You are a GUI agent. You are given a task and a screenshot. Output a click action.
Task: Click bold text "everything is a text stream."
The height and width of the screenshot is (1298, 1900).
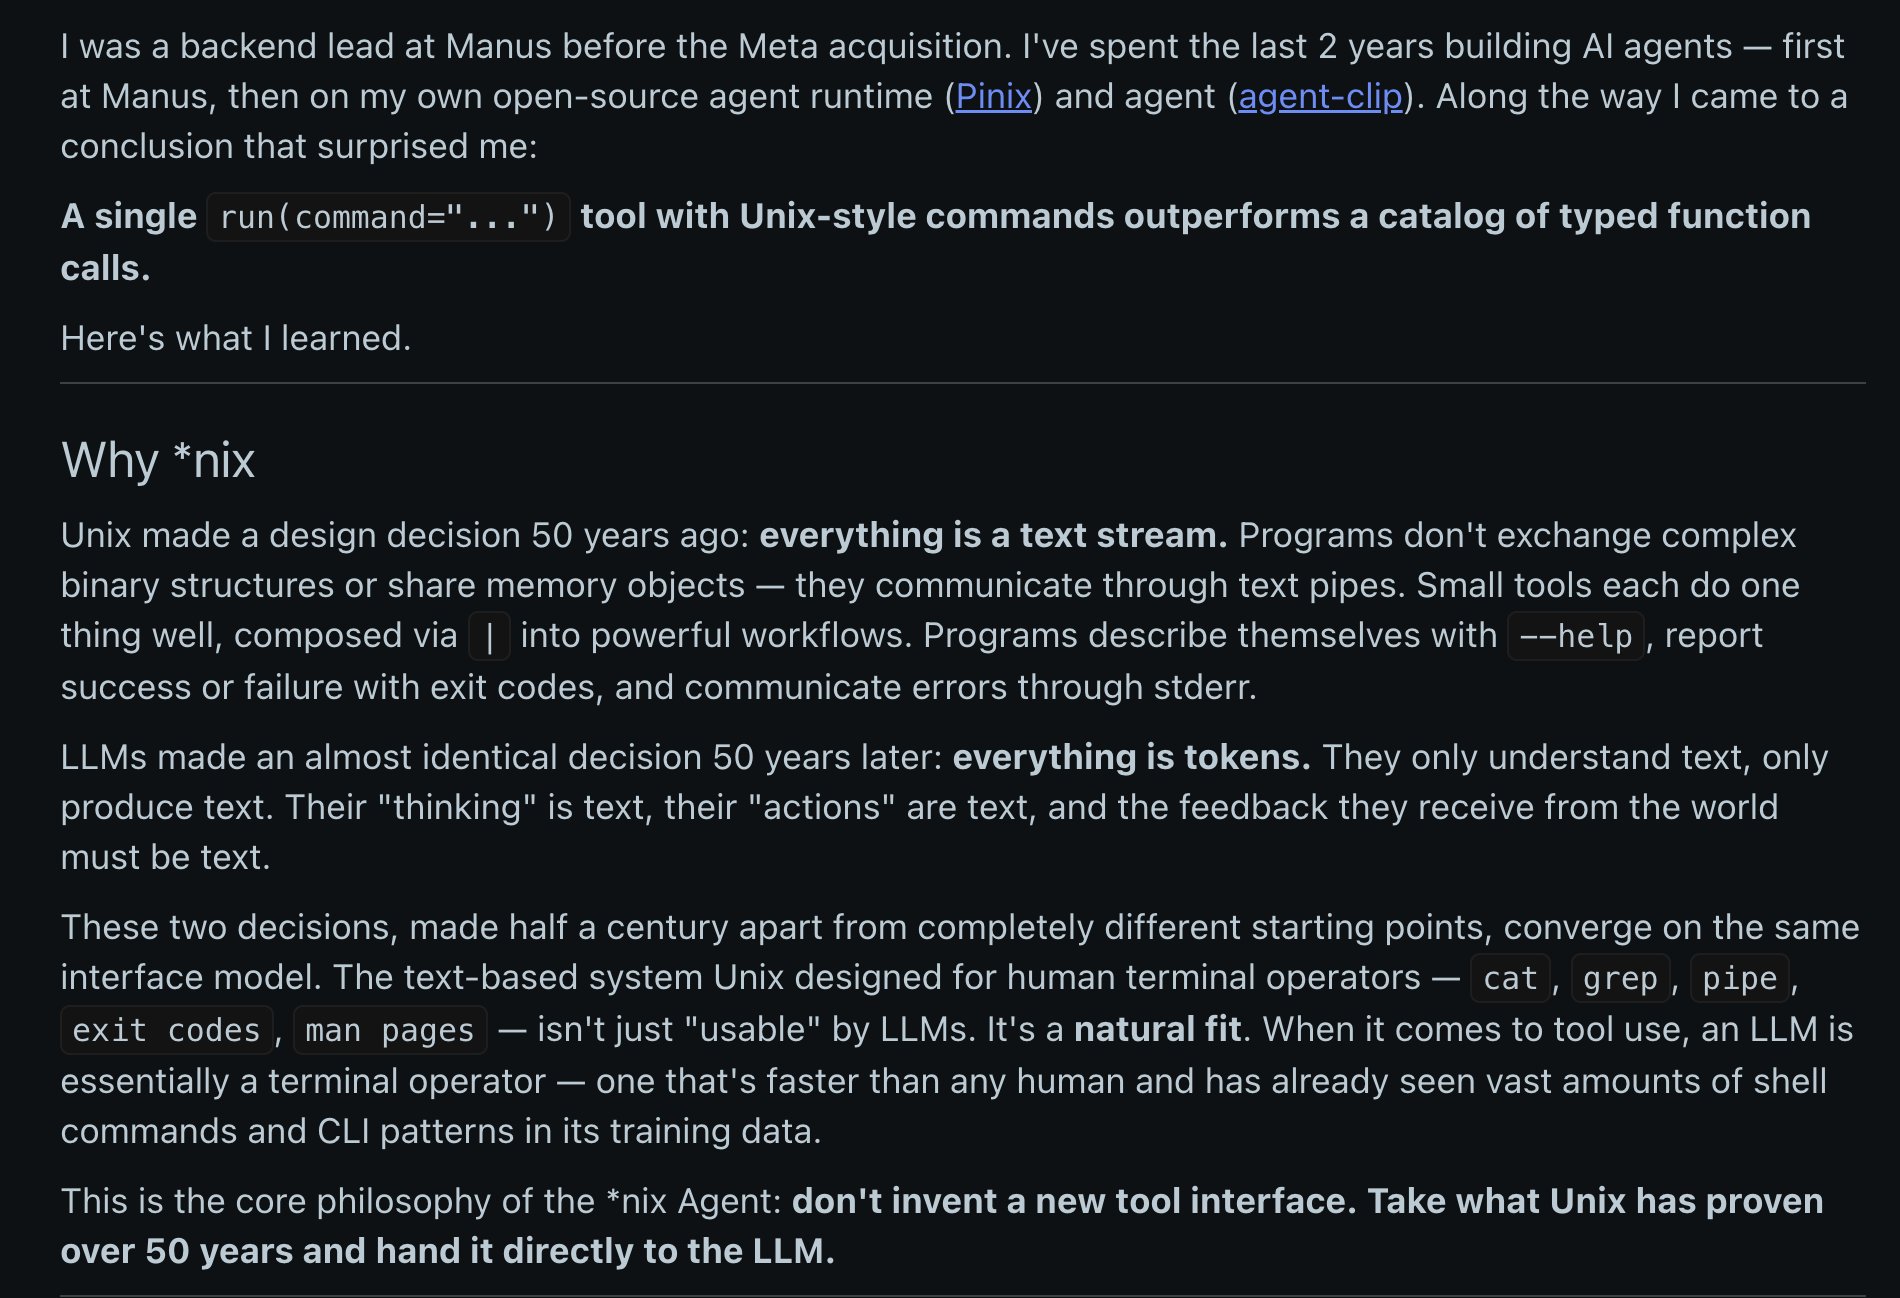click(992, 536)
